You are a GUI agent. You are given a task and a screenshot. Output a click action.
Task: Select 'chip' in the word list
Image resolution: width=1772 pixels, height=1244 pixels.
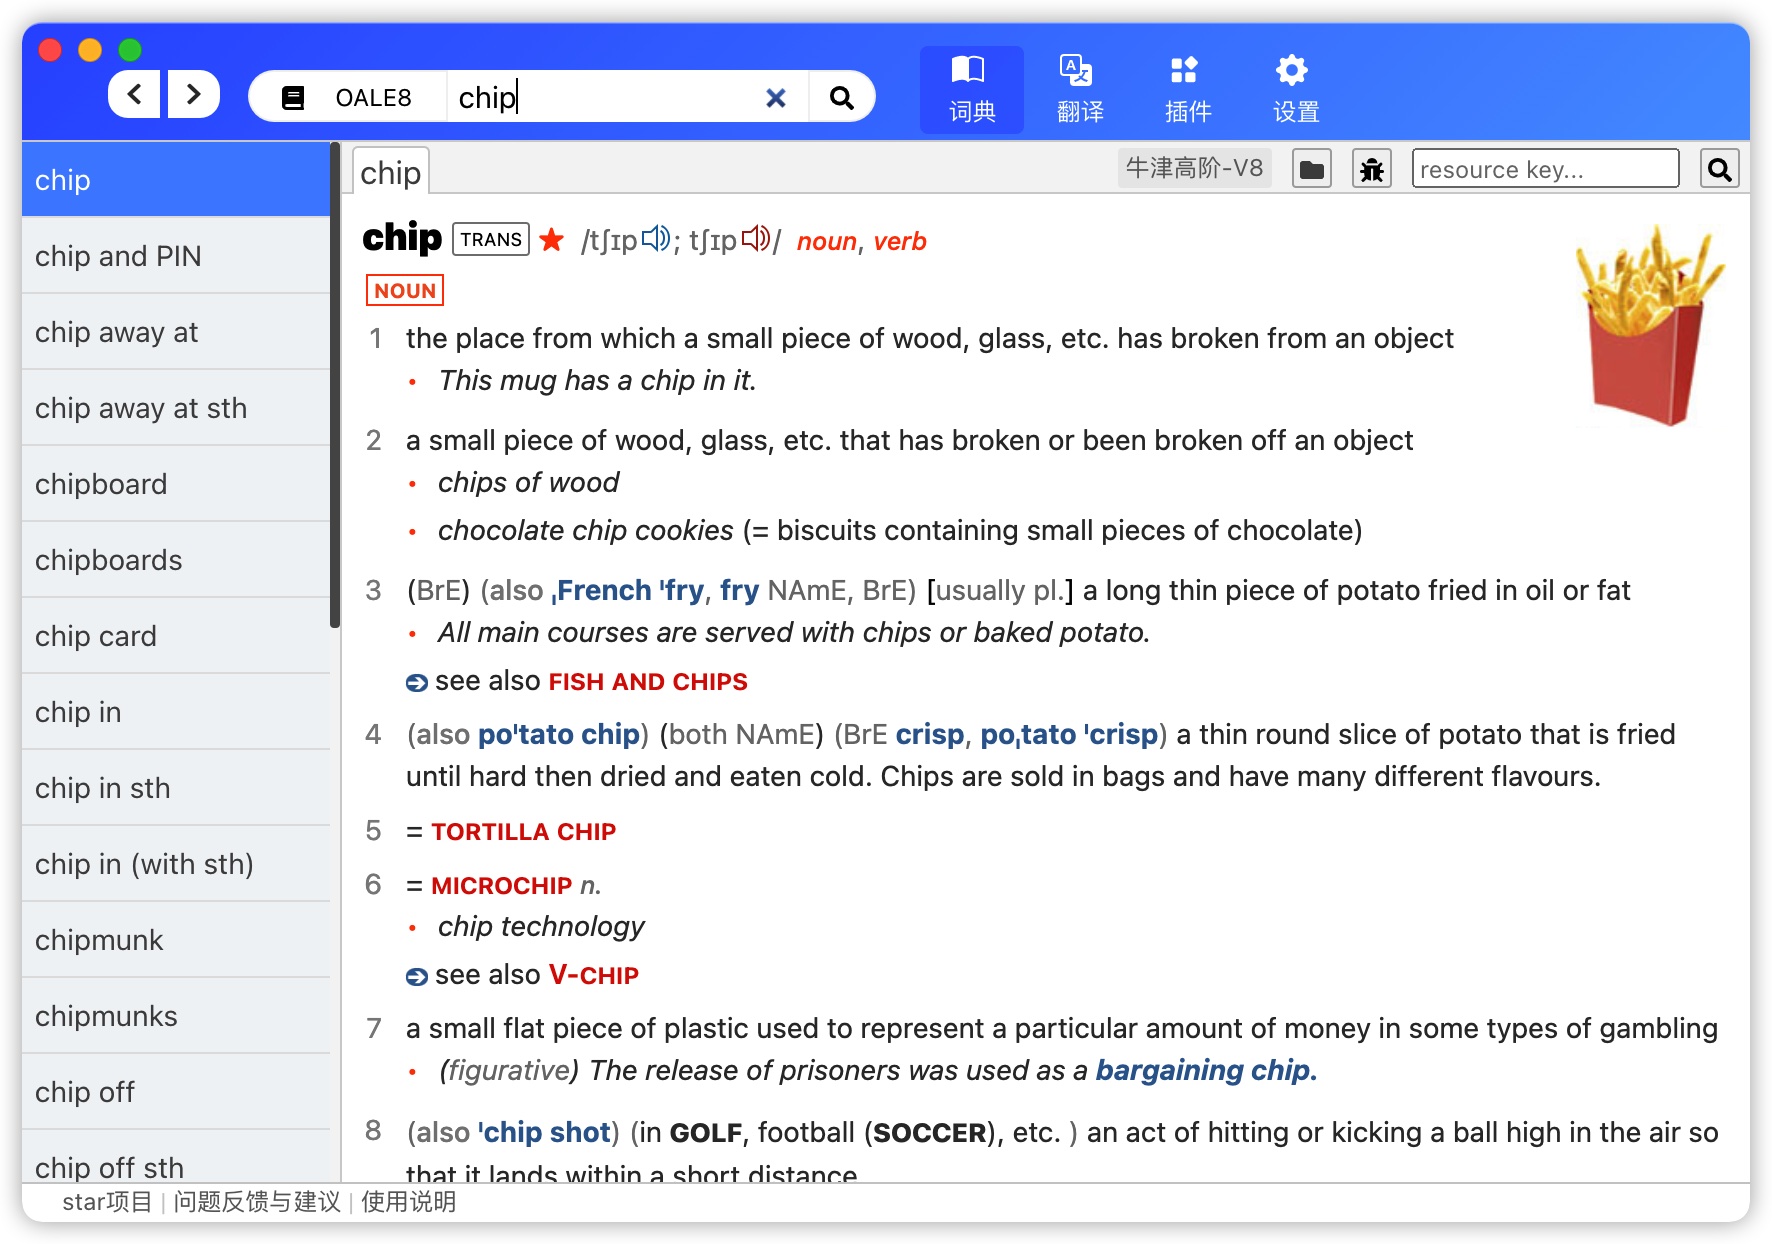click(176, 180)
